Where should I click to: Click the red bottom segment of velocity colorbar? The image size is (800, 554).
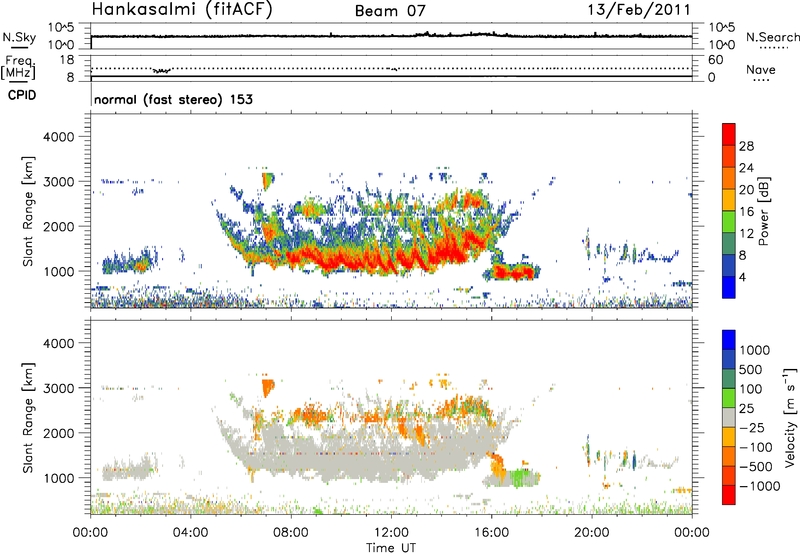click(x=729, y=495)
